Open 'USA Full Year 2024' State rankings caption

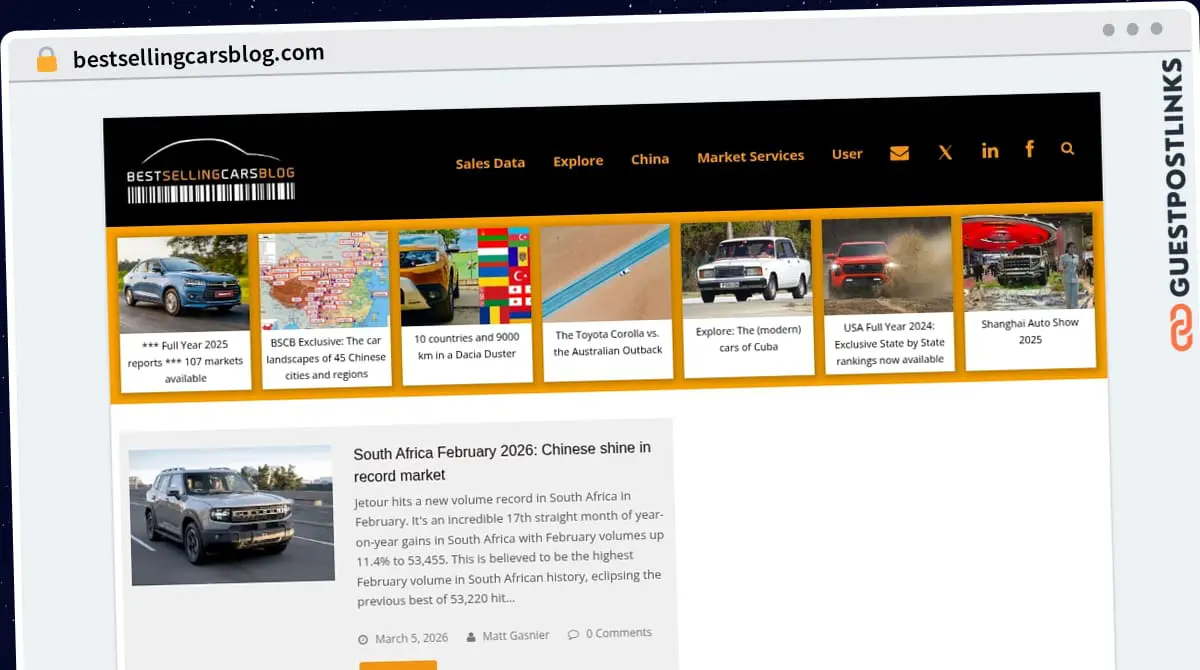click(x=889, y=343)
